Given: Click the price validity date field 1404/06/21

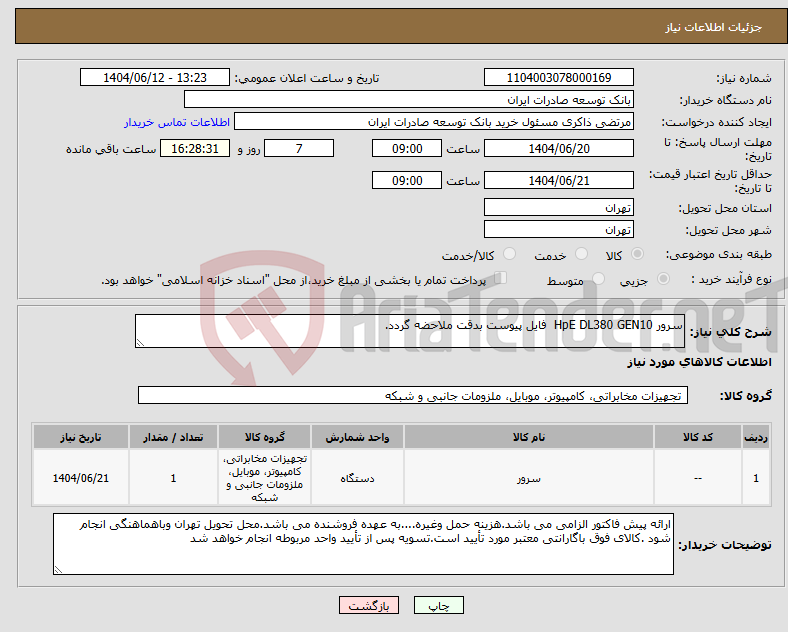Looking at the screenshot, I should [x=558, y=180].
